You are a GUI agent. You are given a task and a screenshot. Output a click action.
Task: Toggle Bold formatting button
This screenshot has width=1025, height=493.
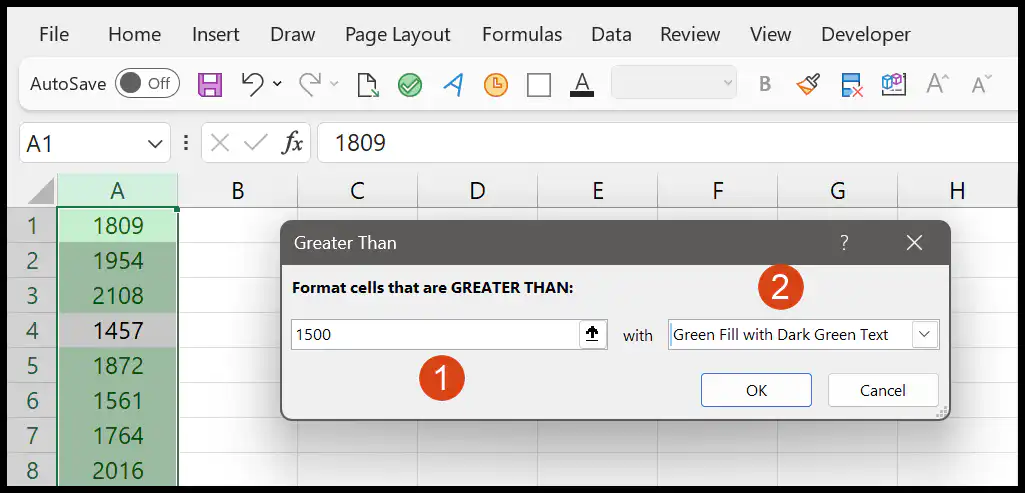[764, 84]
